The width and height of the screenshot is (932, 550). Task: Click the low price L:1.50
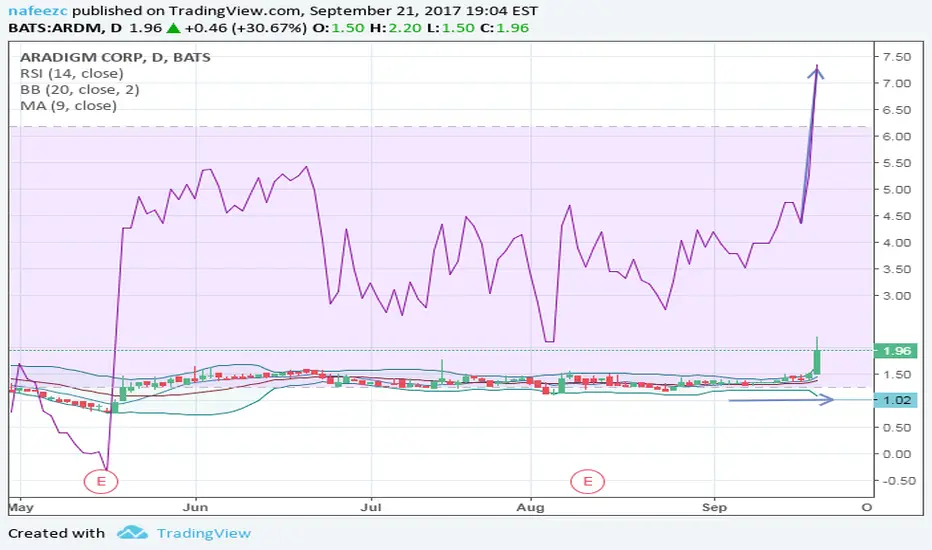(x=450, y=28)
